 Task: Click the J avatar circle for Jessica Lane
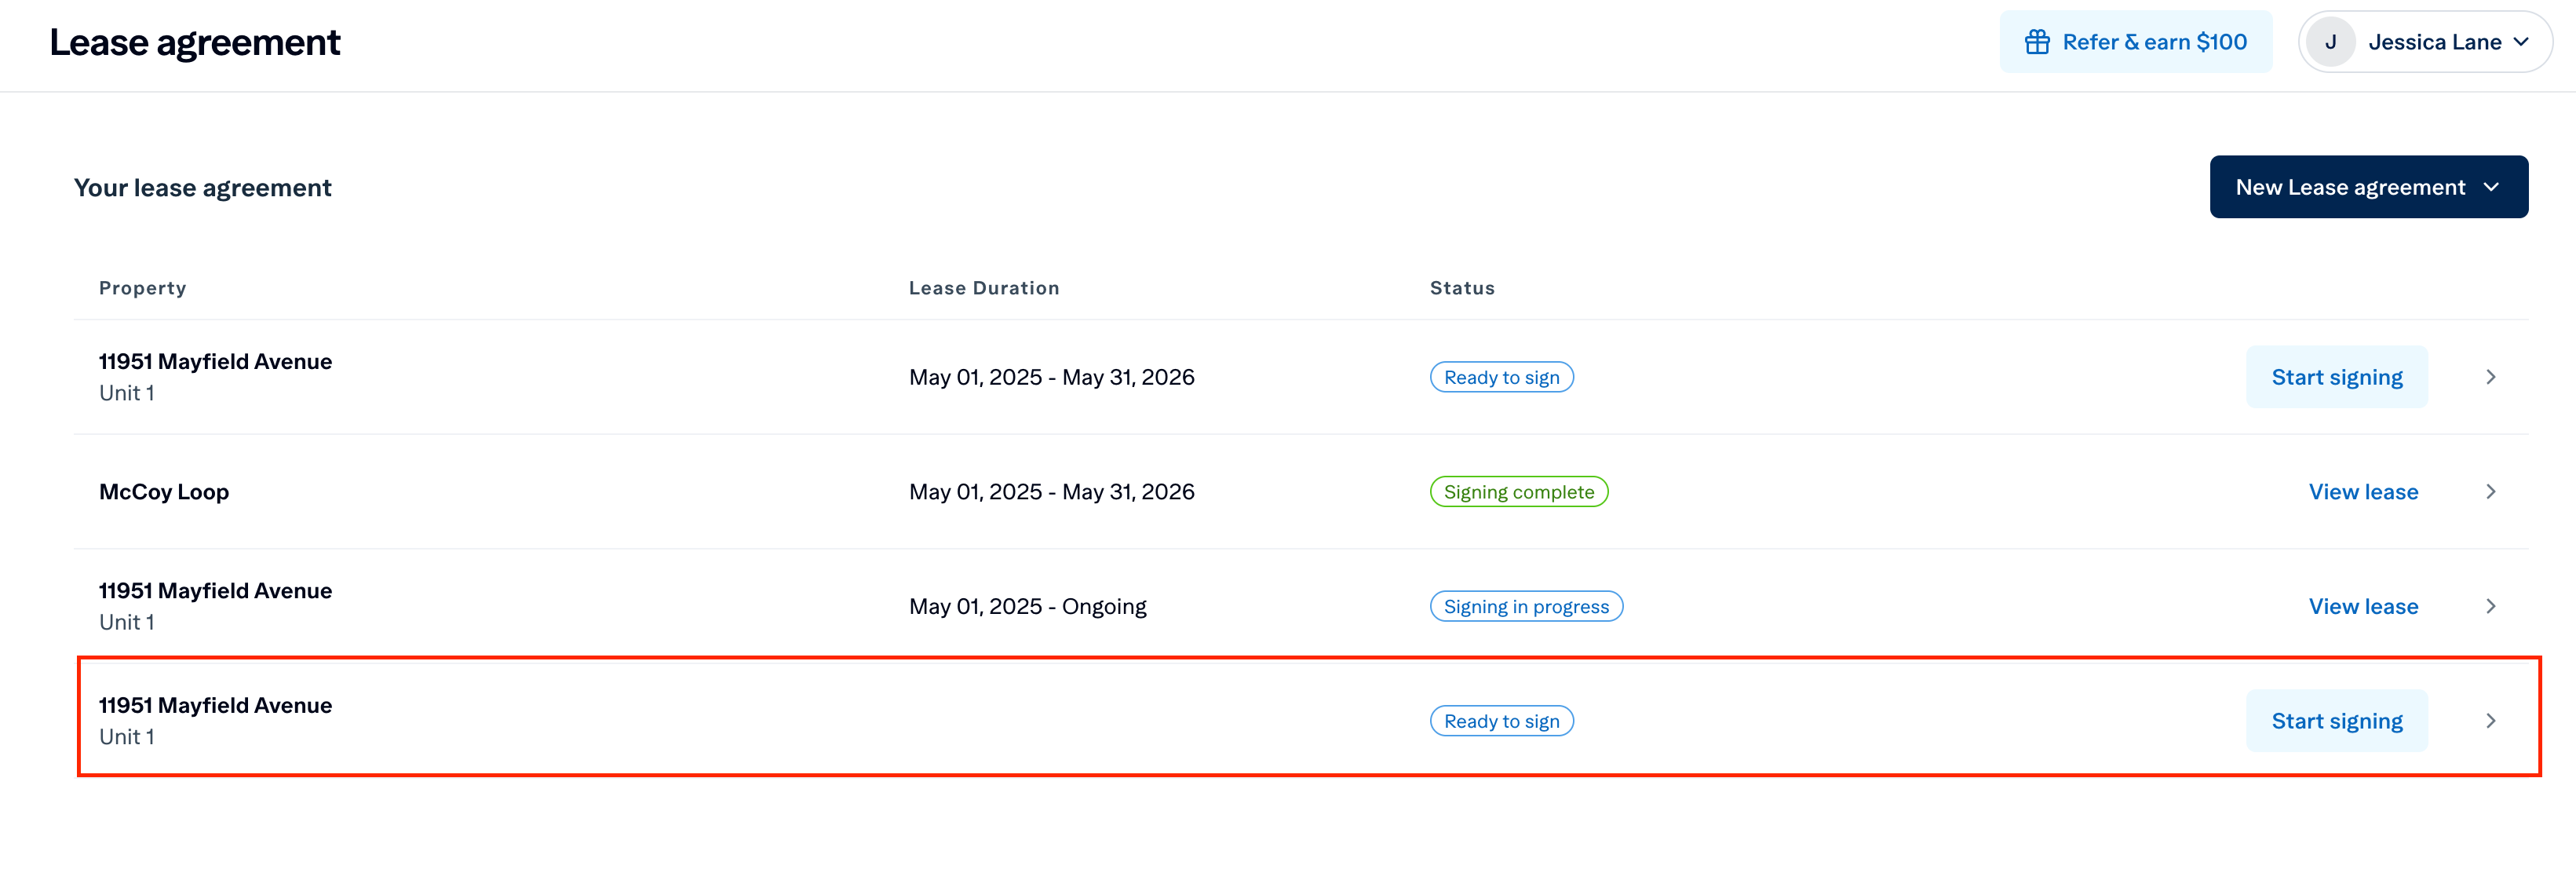[x=2330, y=42]
